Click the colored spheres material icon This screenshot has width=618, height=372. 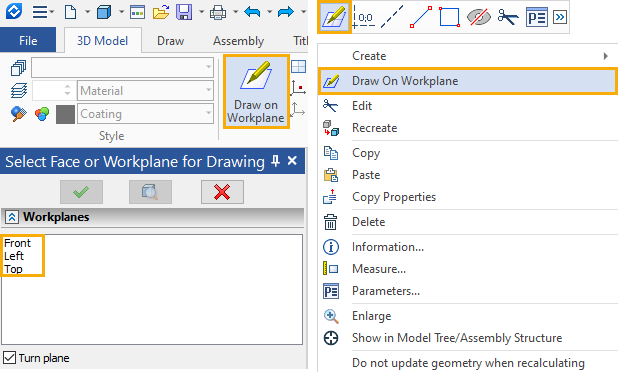click(42, 114)
